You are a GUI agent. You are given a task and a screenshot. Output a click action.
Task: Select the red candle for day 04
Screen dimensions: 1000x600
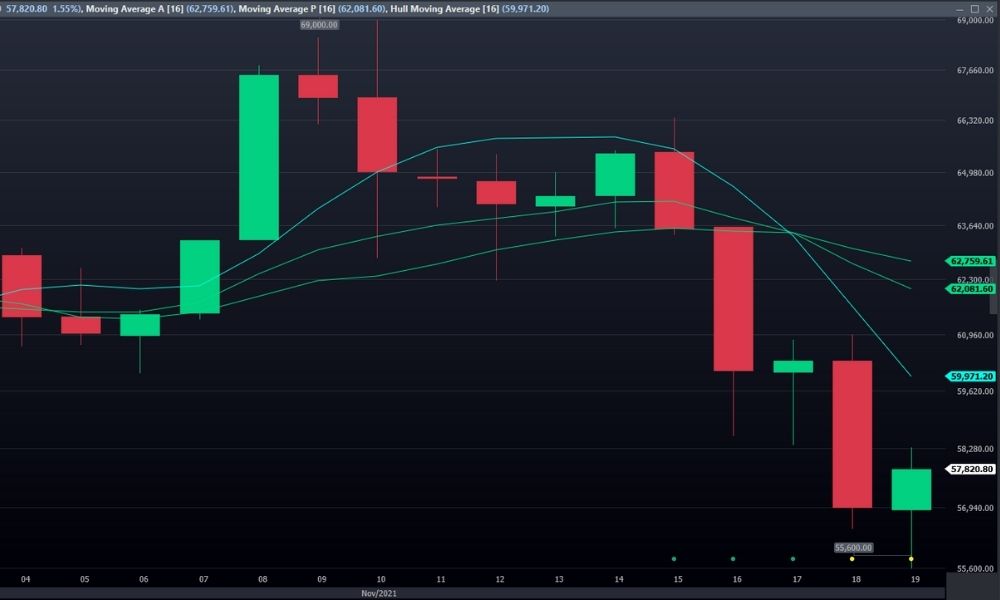(x=22, y=286)
